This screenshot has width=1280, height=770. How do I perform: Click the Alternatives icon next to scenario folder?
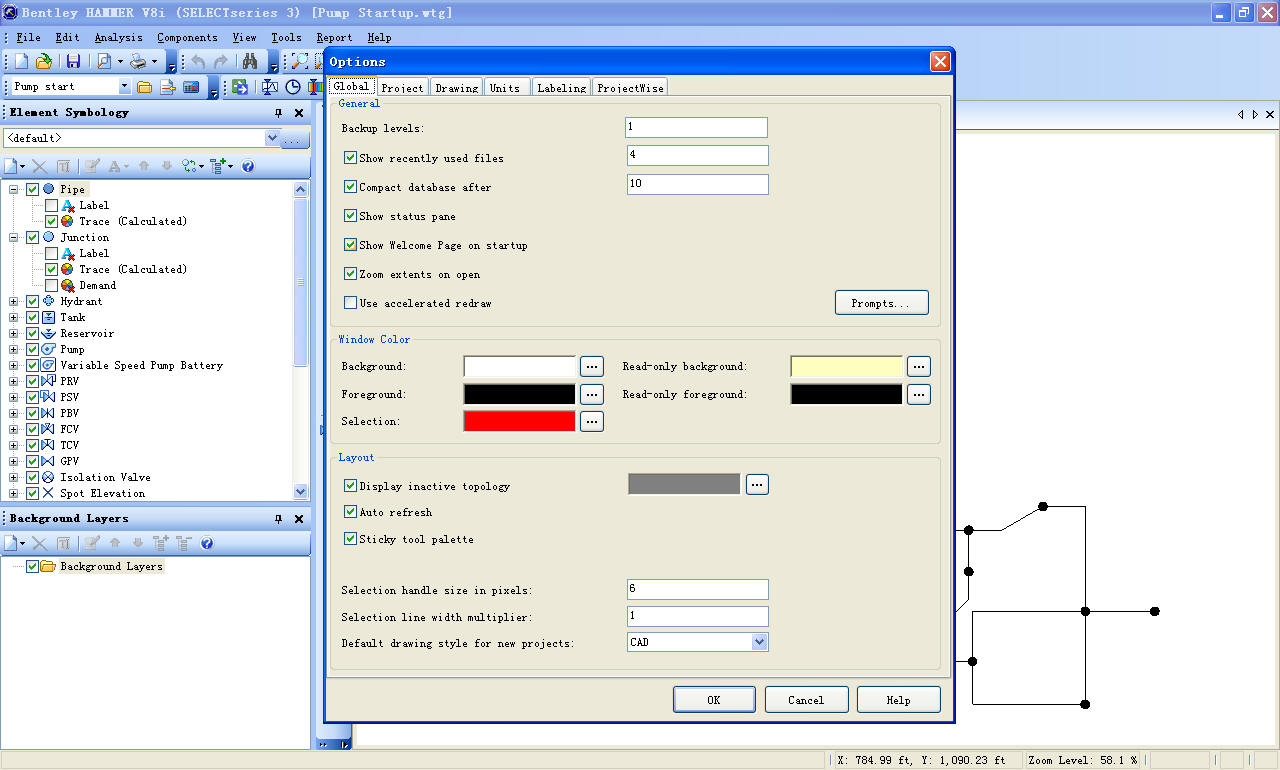tap(168, 87)
